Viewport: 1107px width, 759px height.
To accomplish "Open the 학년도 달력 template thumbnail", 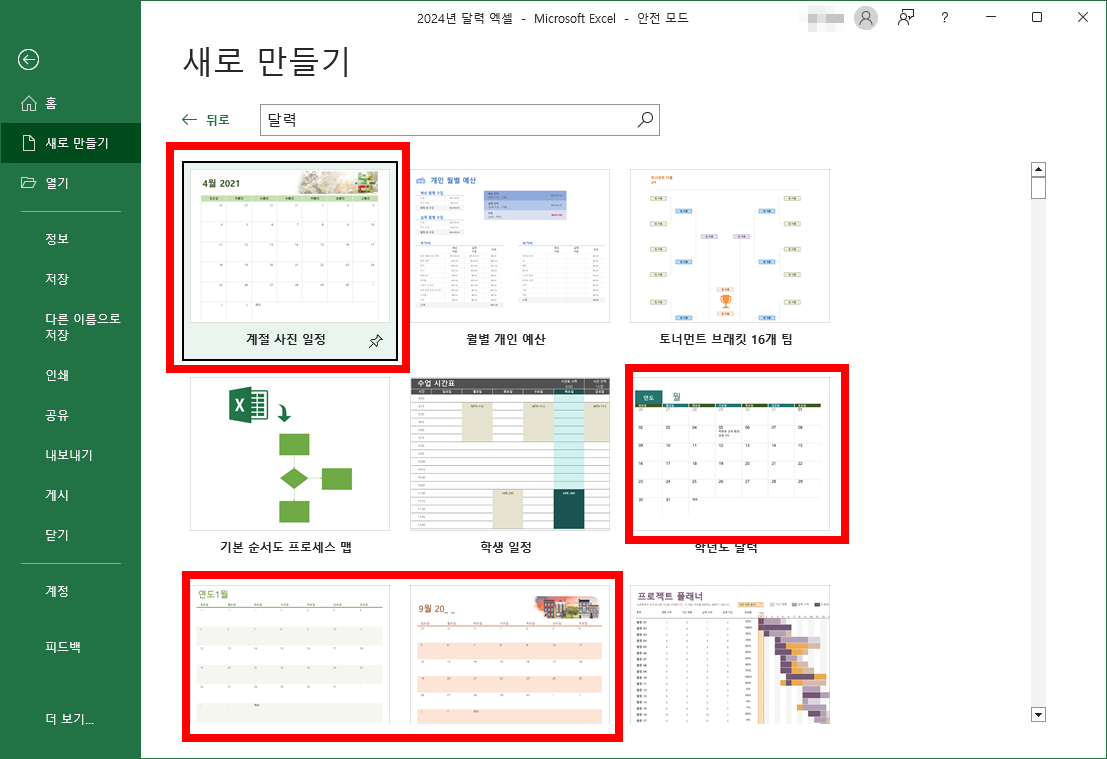I will tap(735, 455).
